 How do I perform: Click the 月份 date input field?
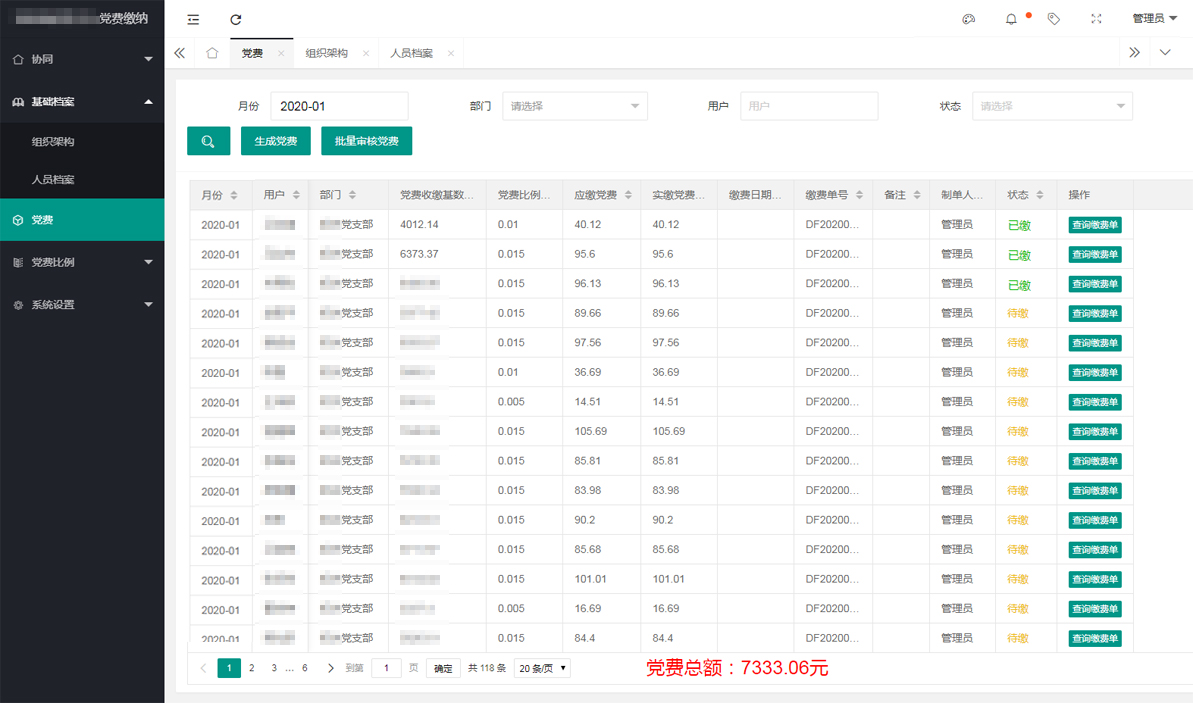[x=339, y=107]
